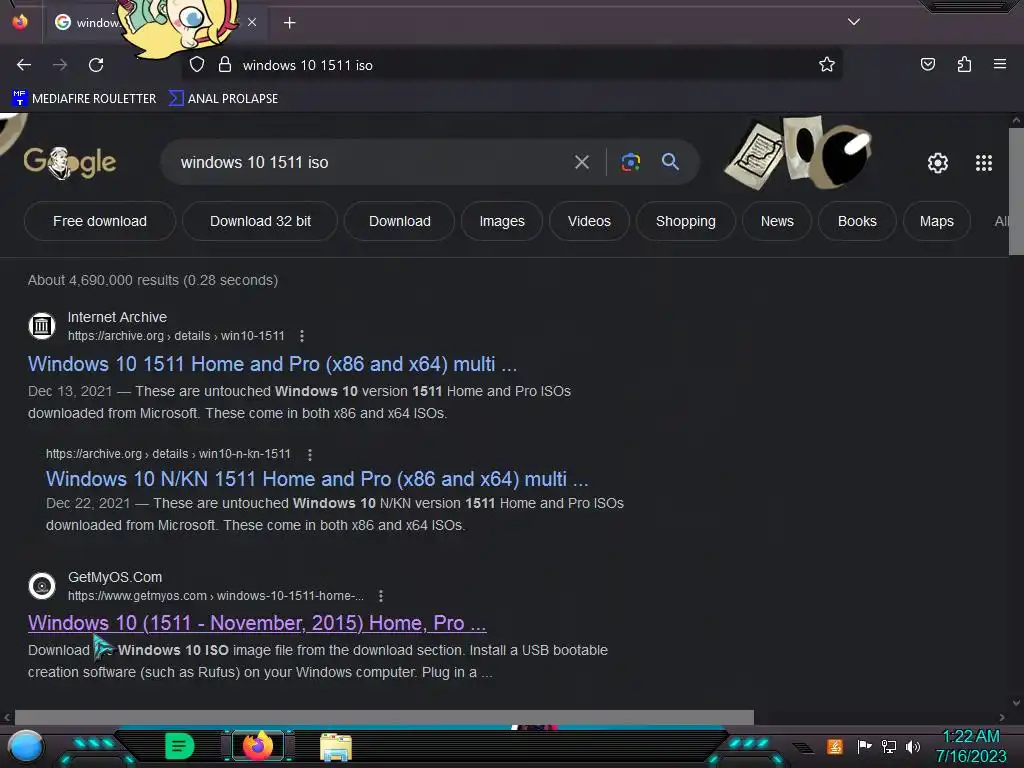1024x768 pixels.
Task: Switch to the Images tab
Action: coord(502,221)
